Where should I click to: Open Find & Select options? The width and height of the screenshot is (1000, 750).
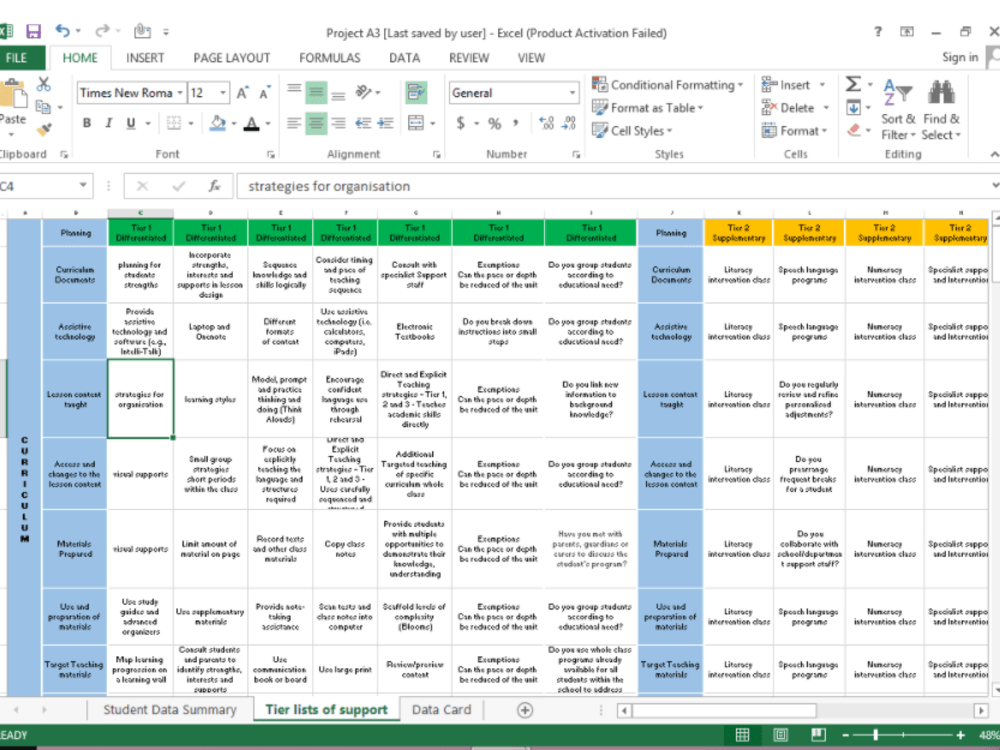pos(941,109)
